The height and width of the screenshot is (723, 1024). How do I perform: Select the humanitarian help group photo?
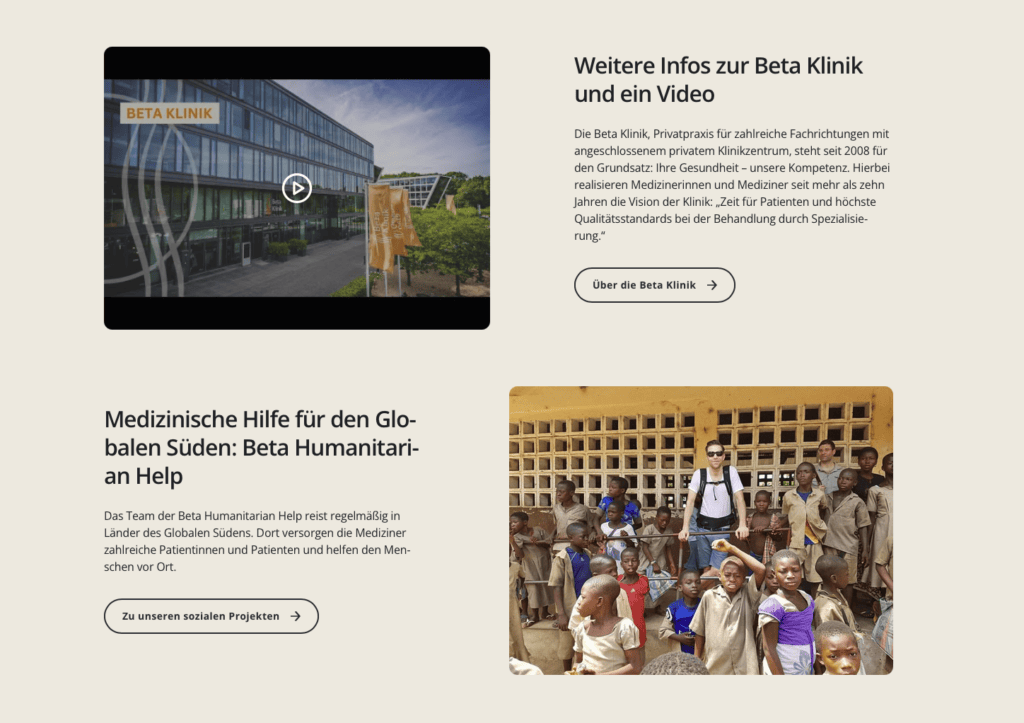coord(701,530)
